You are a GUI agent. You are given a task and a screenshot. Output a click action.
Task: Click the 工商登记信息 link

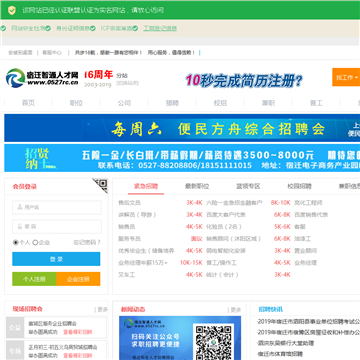[x=160, y=28]
